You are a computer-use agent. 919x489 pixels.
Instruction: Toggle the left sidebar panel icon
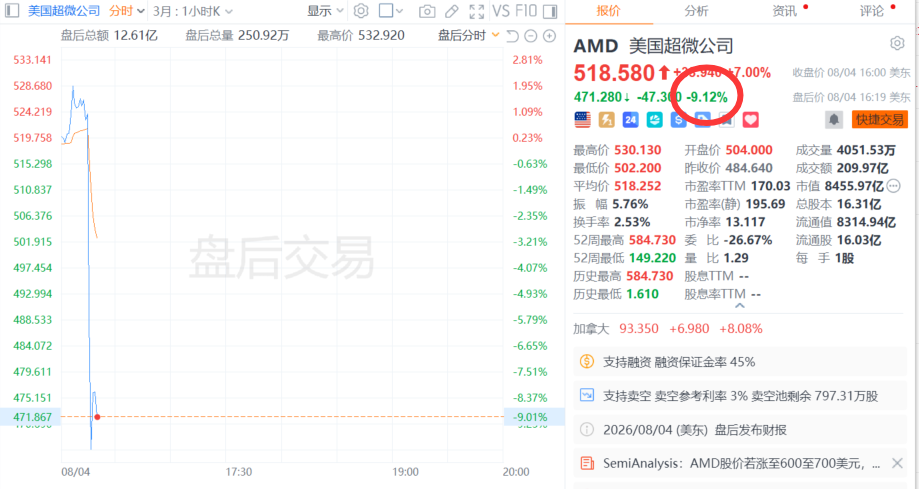pos(12,11)
